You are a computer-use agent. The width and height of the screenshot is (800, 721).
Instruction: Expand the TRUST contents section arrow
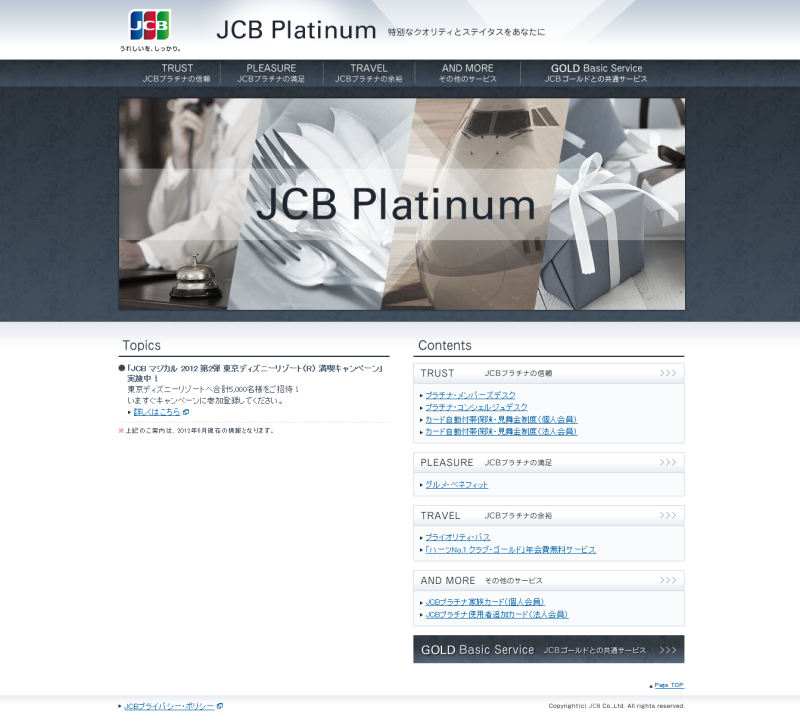click(667, 373)
